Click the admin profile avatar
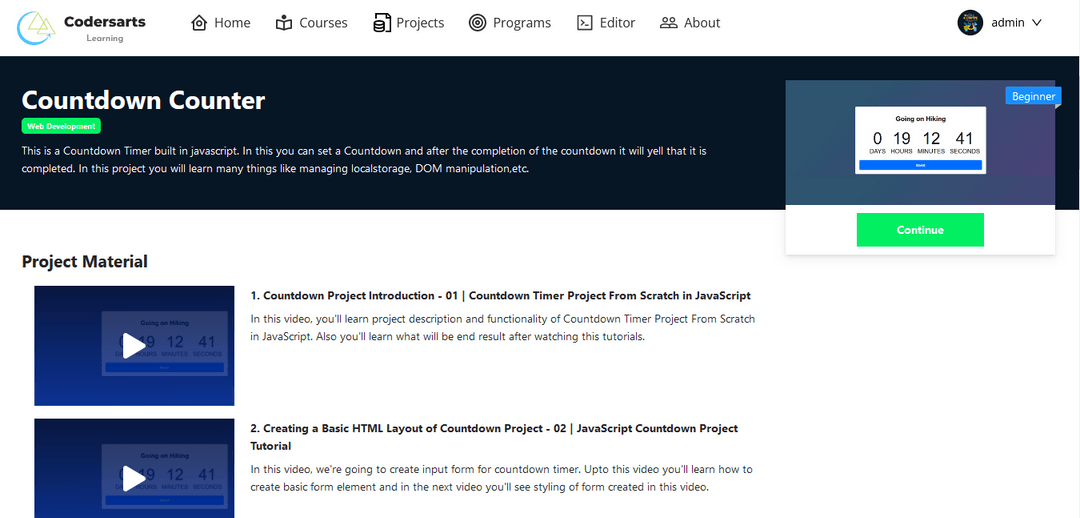Image resolution: width=1080 pixels, height=518 pixels. click(x=970, y=23)
